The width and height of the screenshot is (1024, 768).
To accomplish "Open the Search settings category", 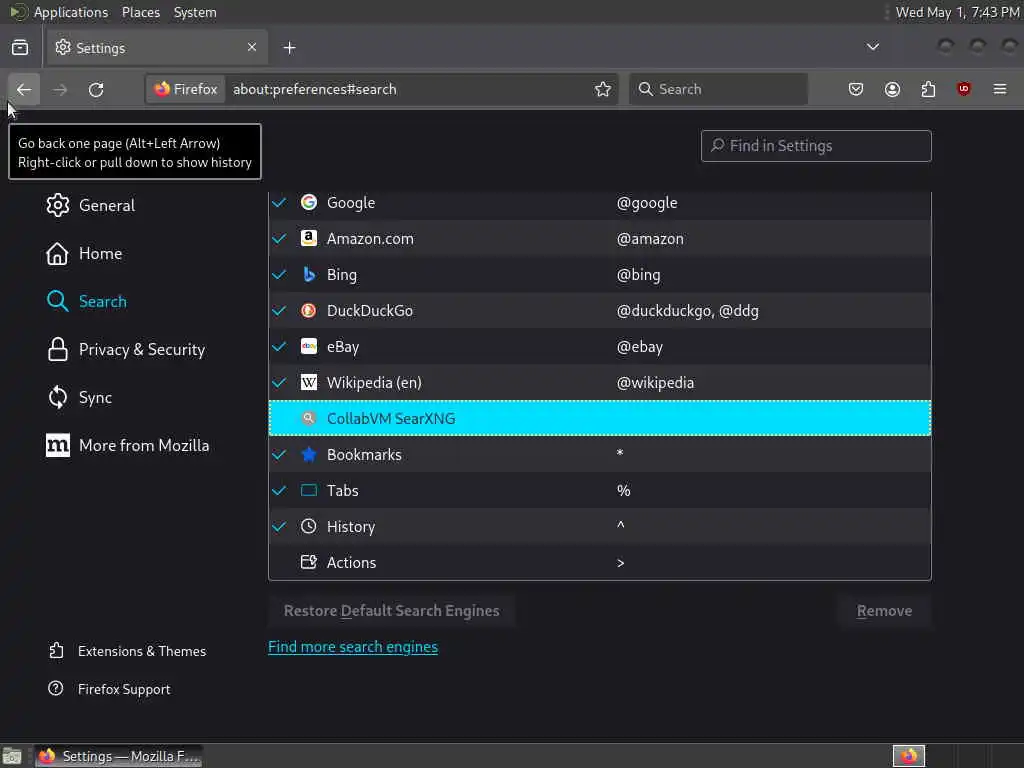I will click(87, 301).
